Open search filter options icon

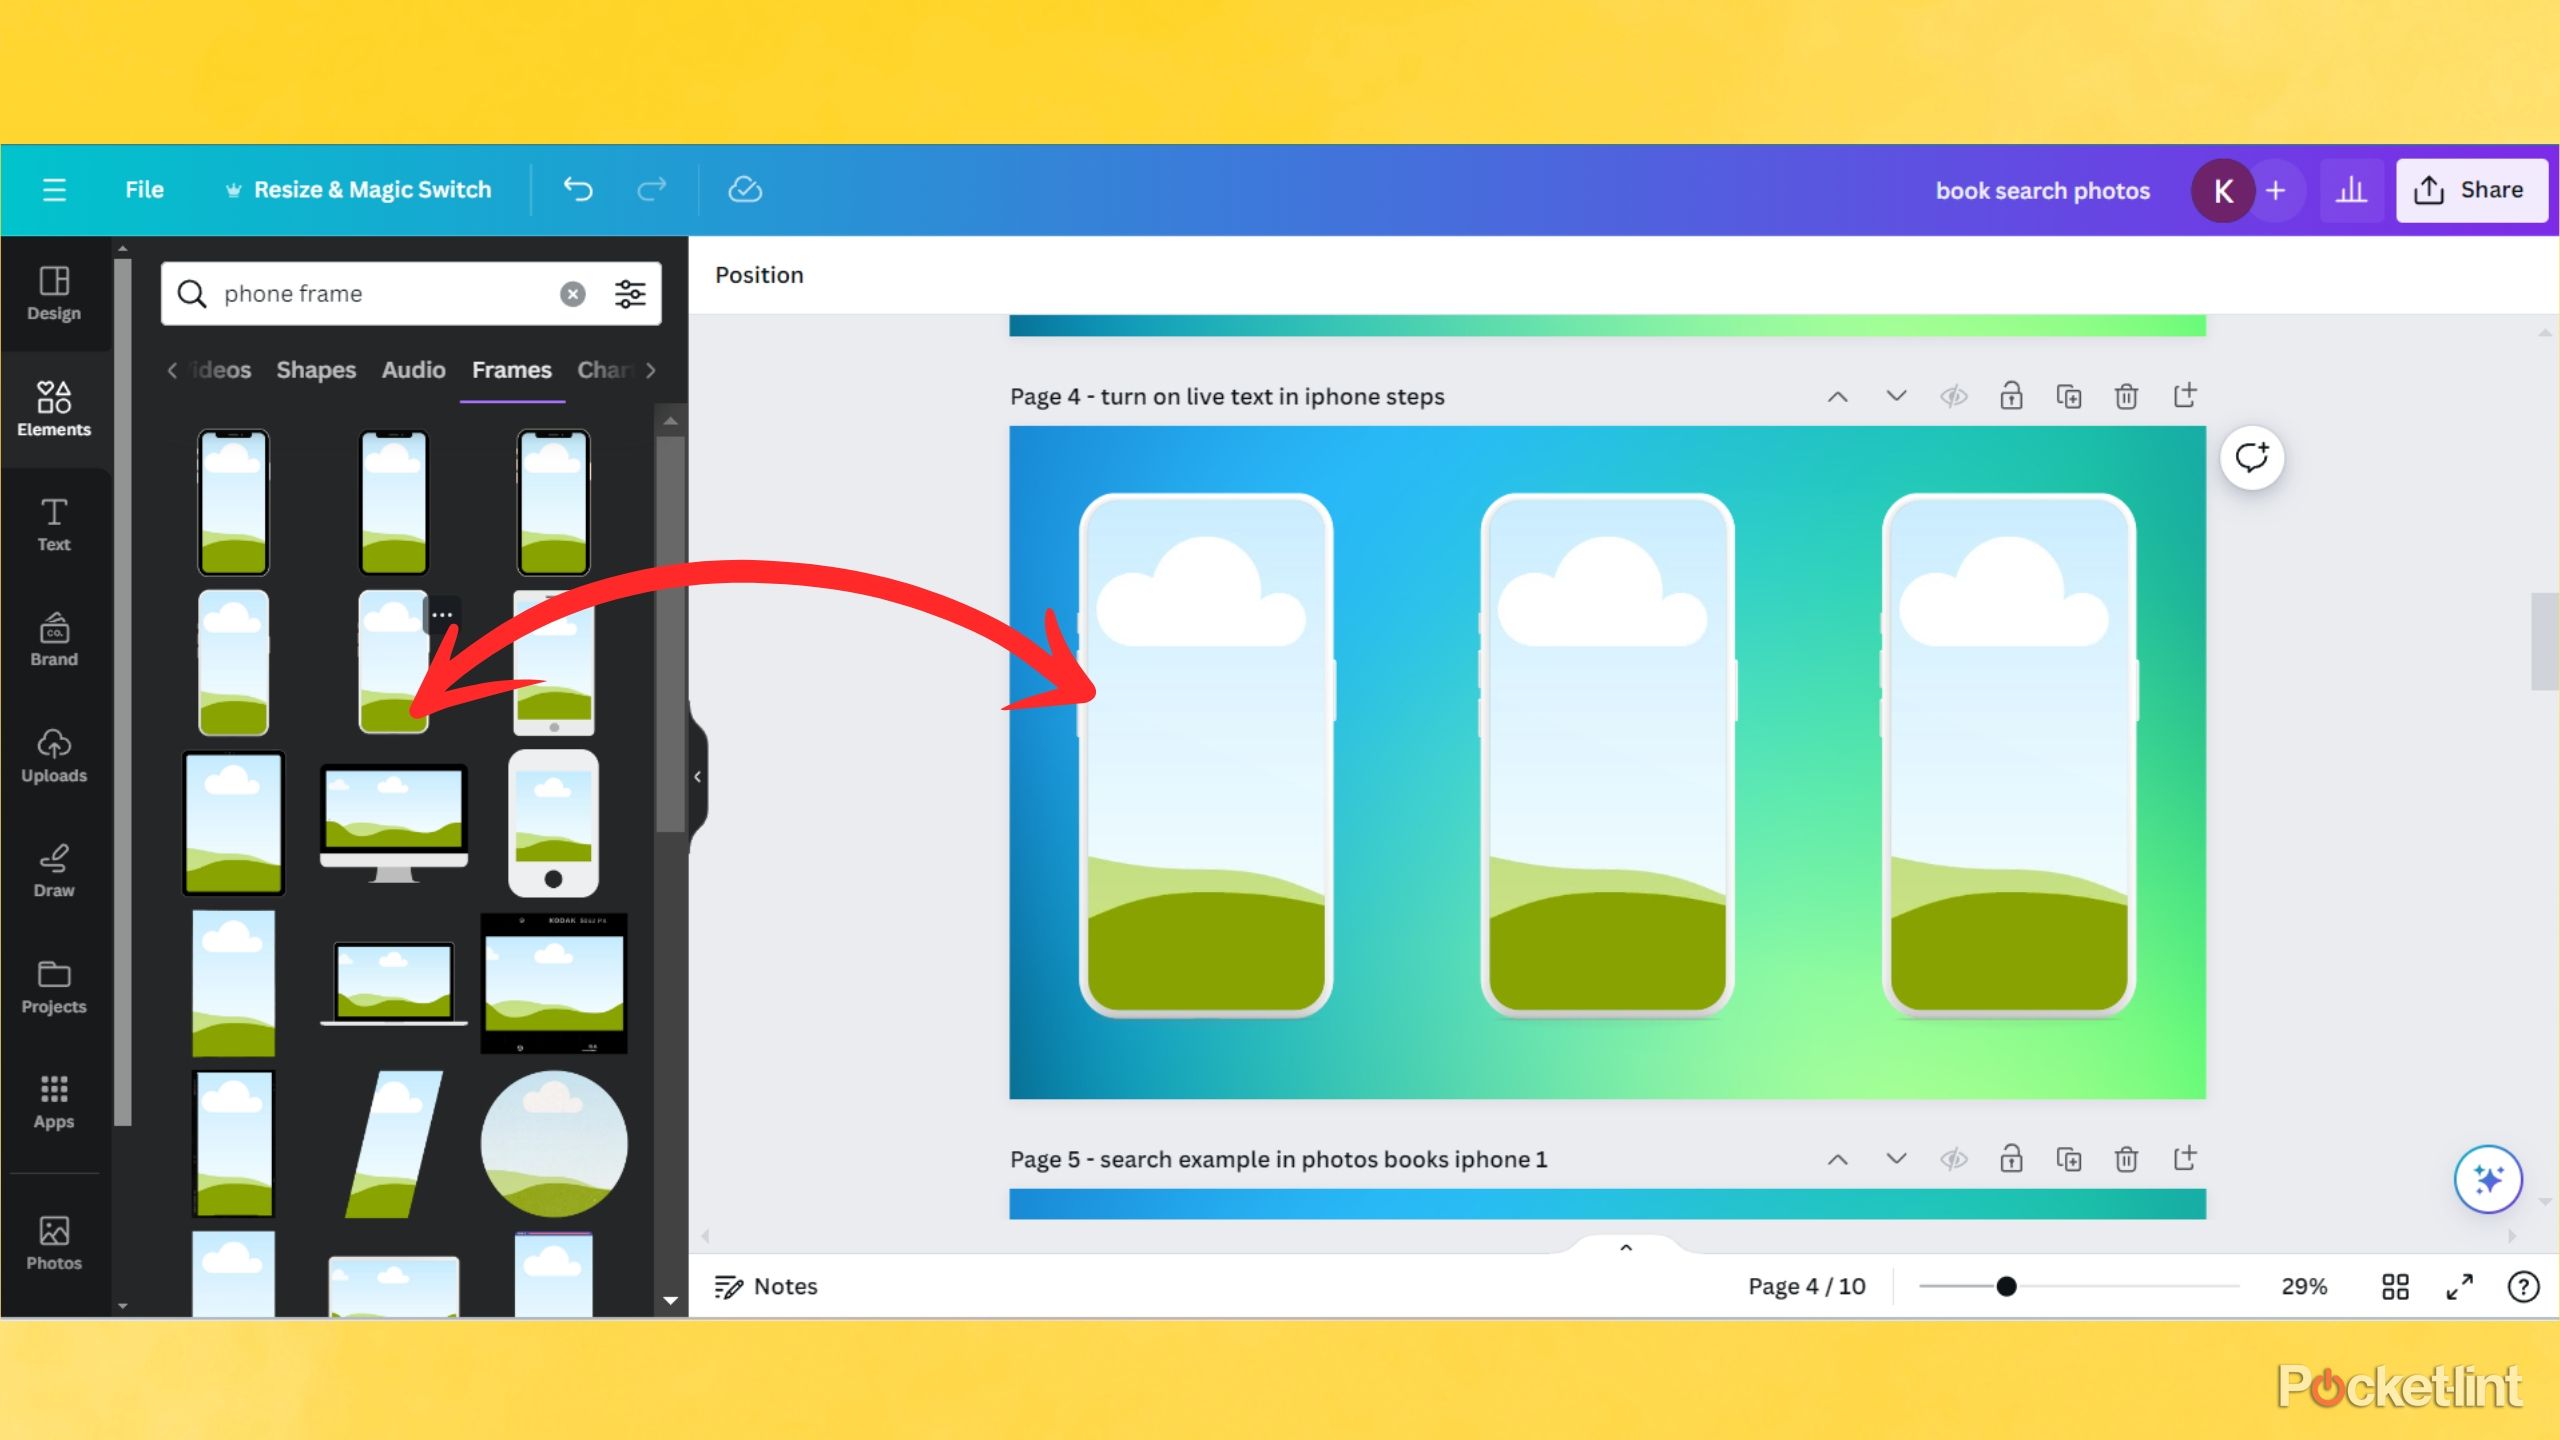coord(630,294)
